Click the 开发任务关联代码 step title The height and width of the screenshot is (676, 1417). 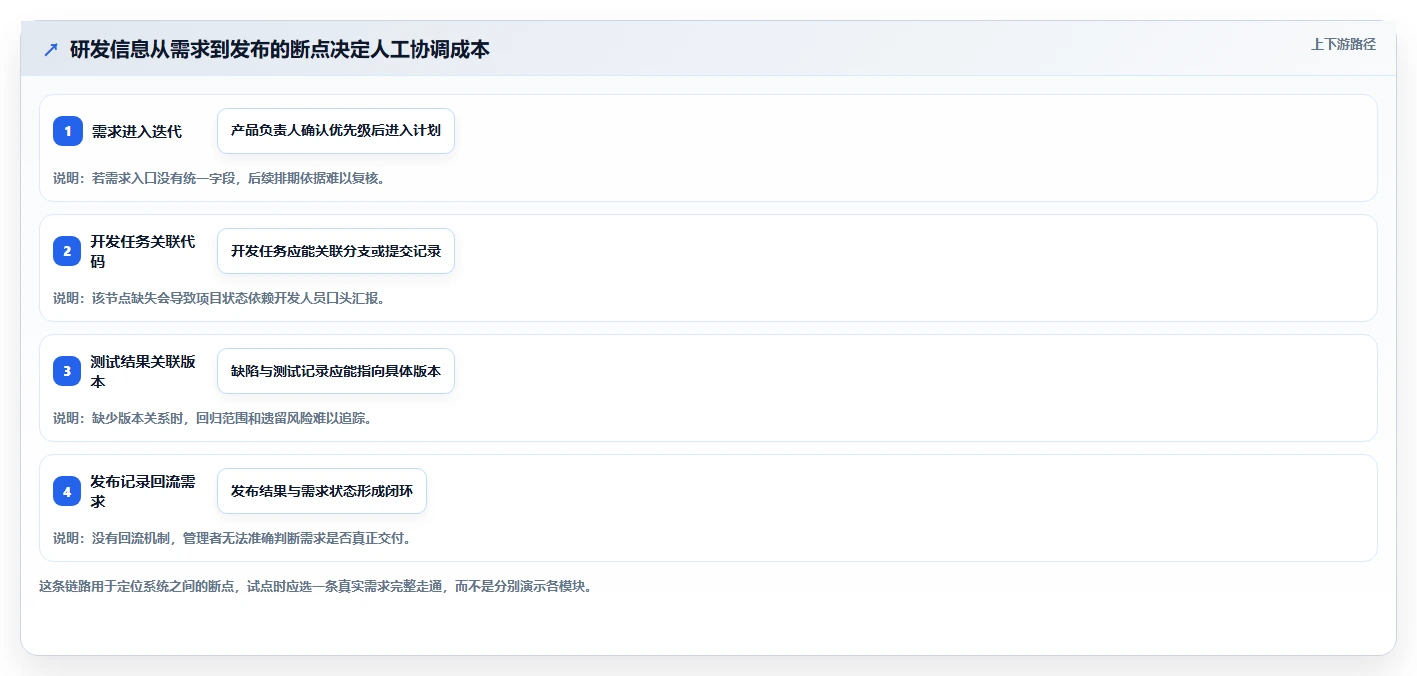pyautogui.click(x=143, y=251)
